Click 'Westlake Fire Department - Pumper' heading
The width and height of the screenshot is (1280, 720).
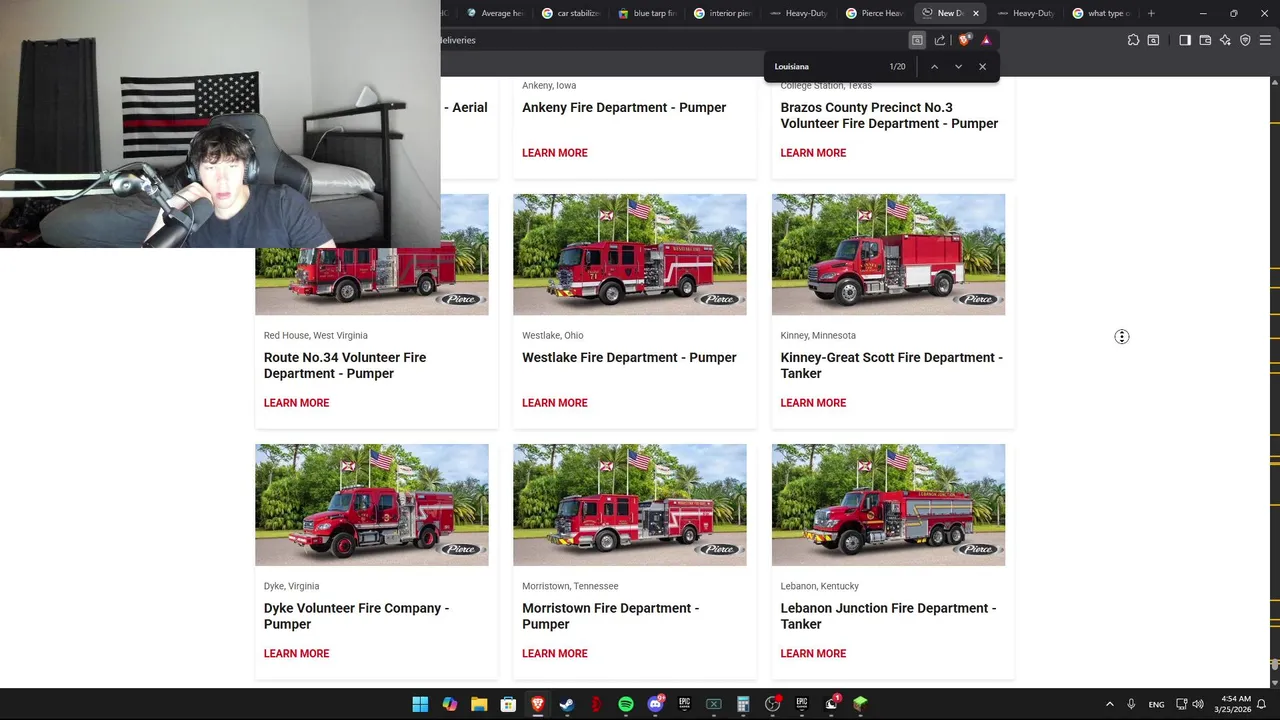tap(629, 358)
